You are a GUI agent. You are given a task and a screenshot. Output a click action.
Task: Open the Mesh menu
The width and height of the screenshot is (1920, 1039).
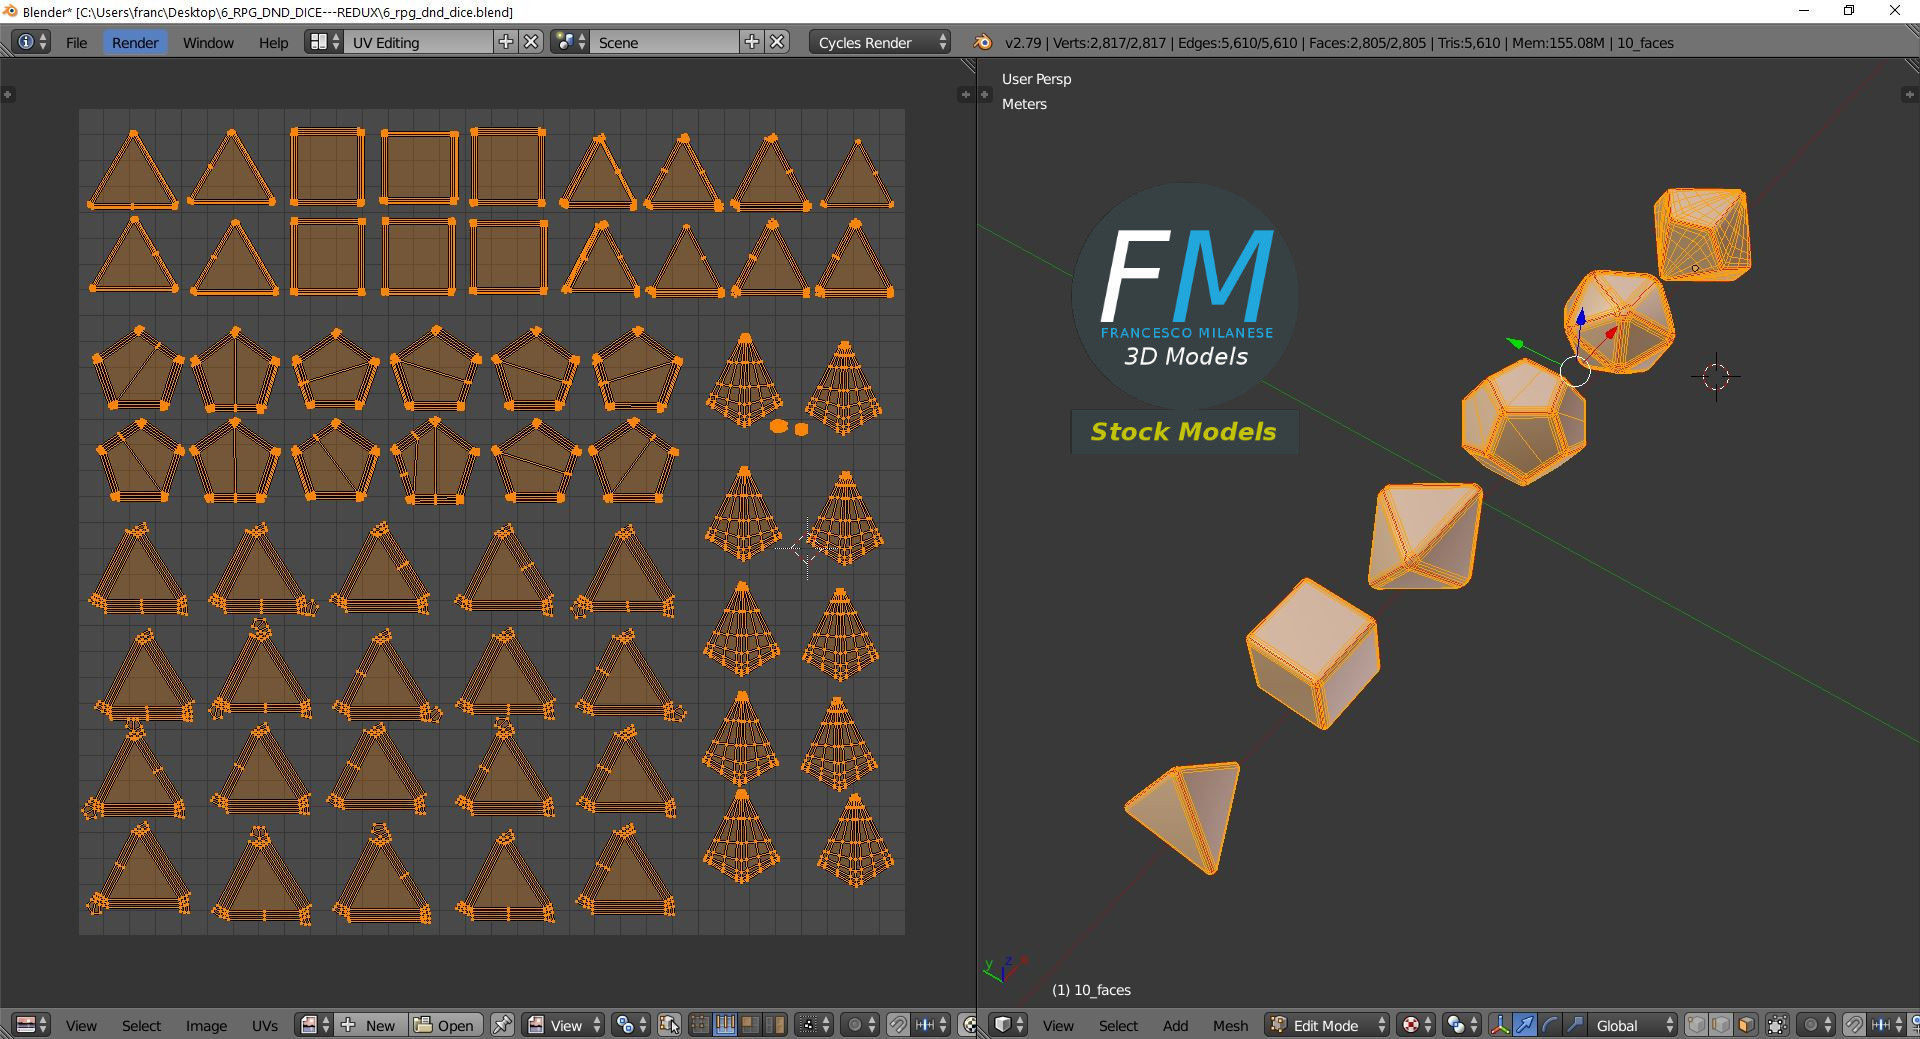click(1230, 1025)
